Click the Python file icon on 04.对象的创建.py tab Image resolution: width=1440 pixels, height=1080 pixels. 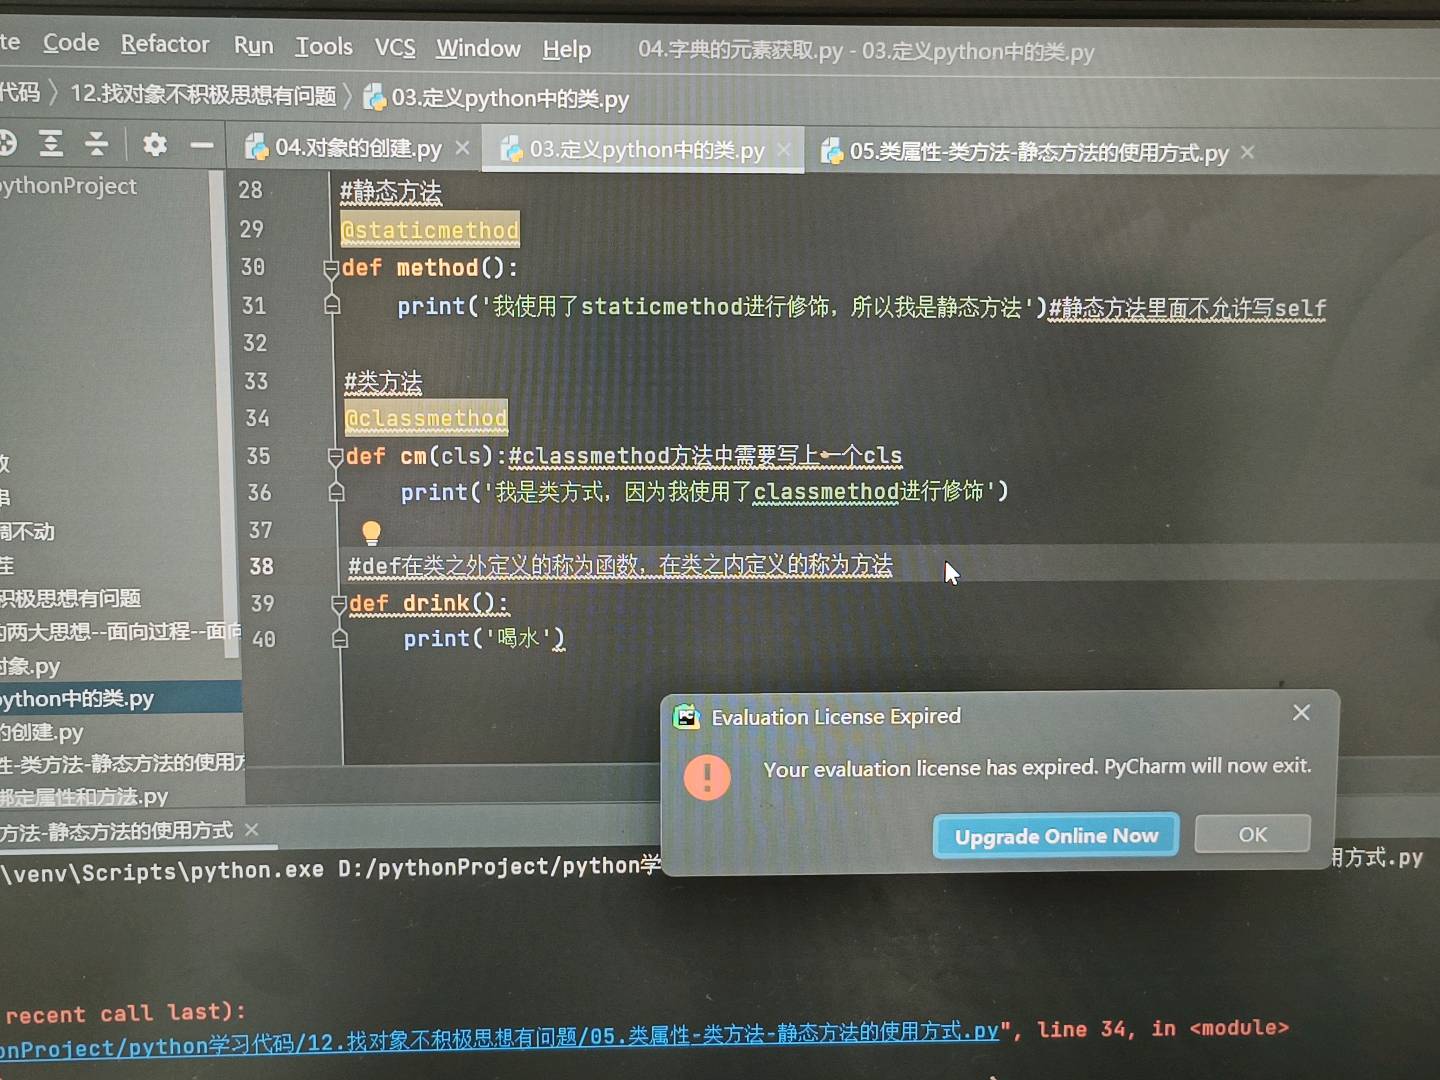point(257,148)
